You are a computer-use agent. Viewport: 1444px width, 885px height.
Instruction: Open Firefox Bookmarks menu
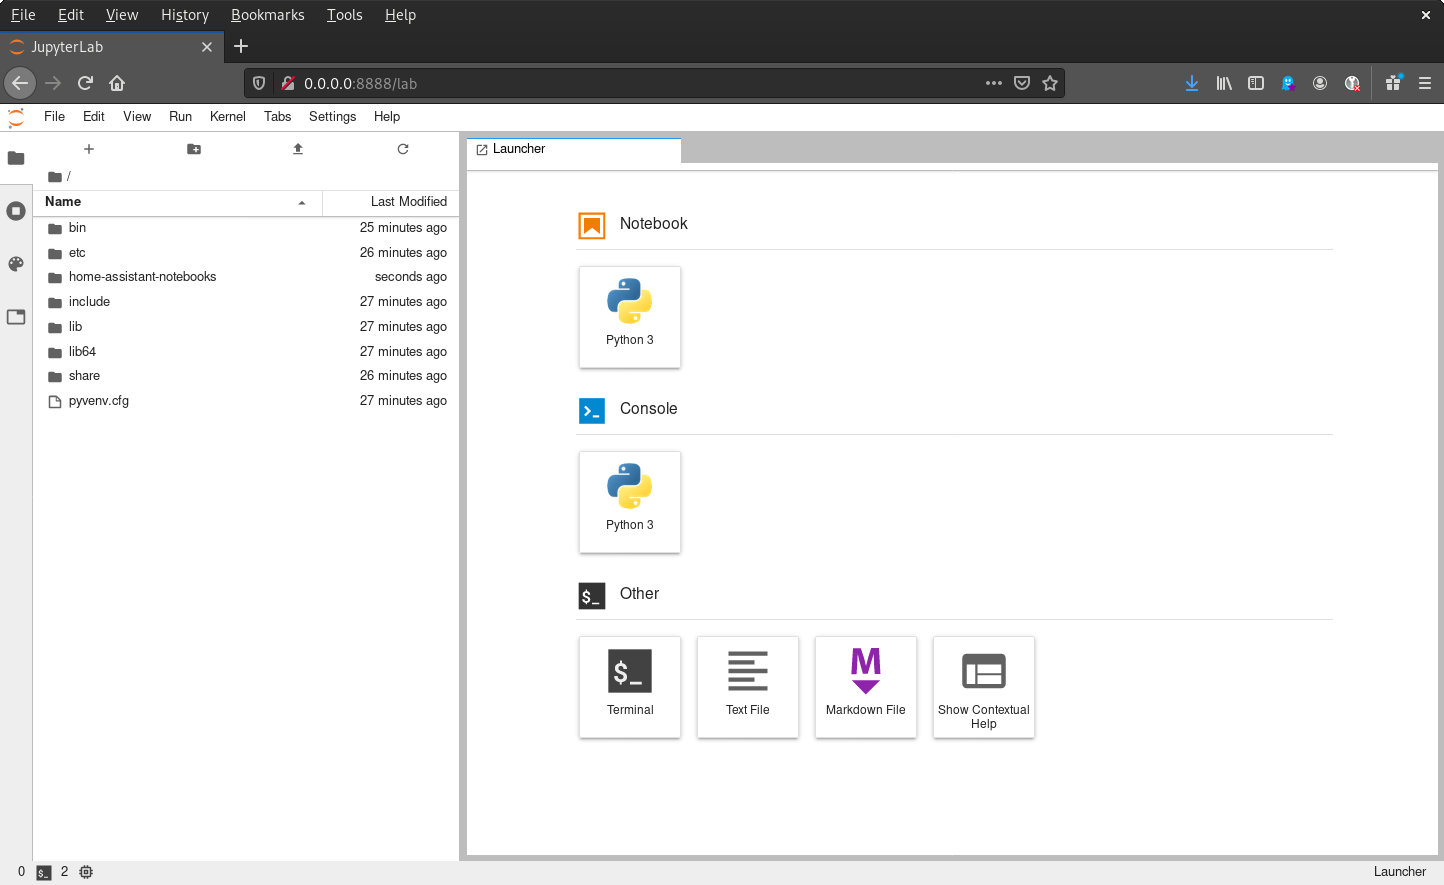268,15
